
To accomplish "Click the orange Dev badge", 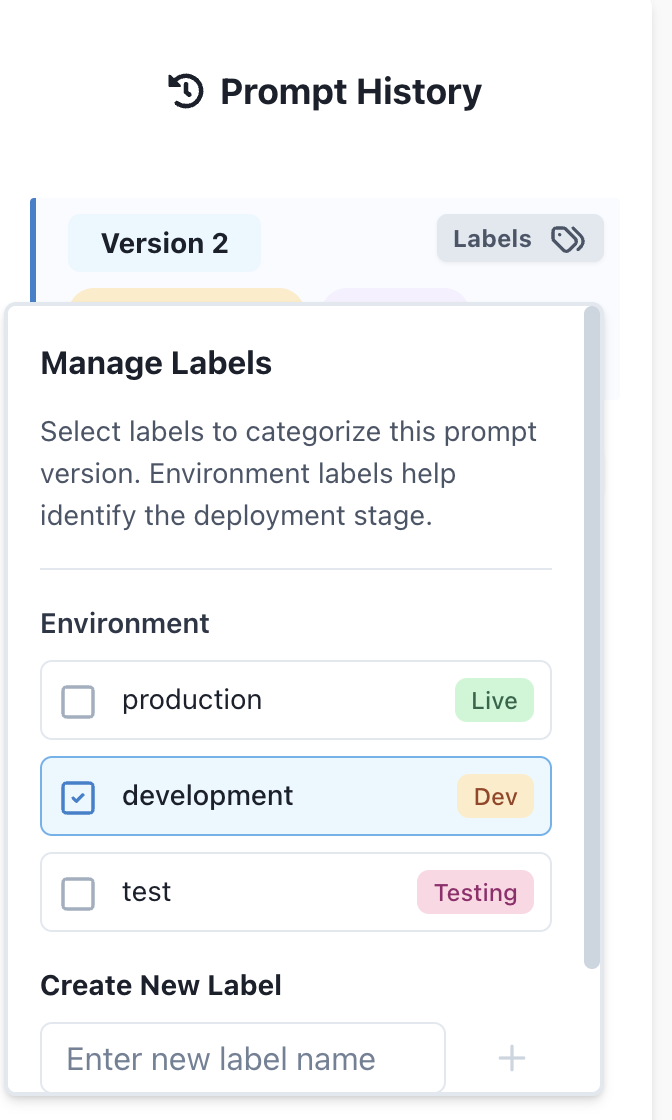I will [495, 796].
